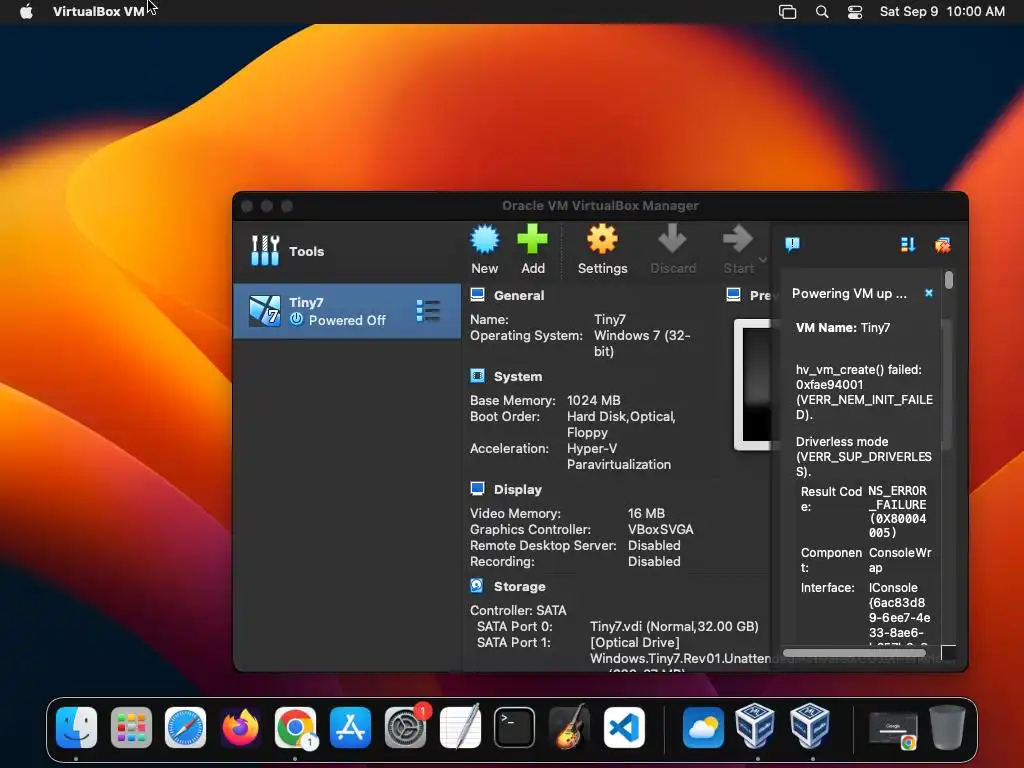Click the General section monitor icon

point(477,295)
